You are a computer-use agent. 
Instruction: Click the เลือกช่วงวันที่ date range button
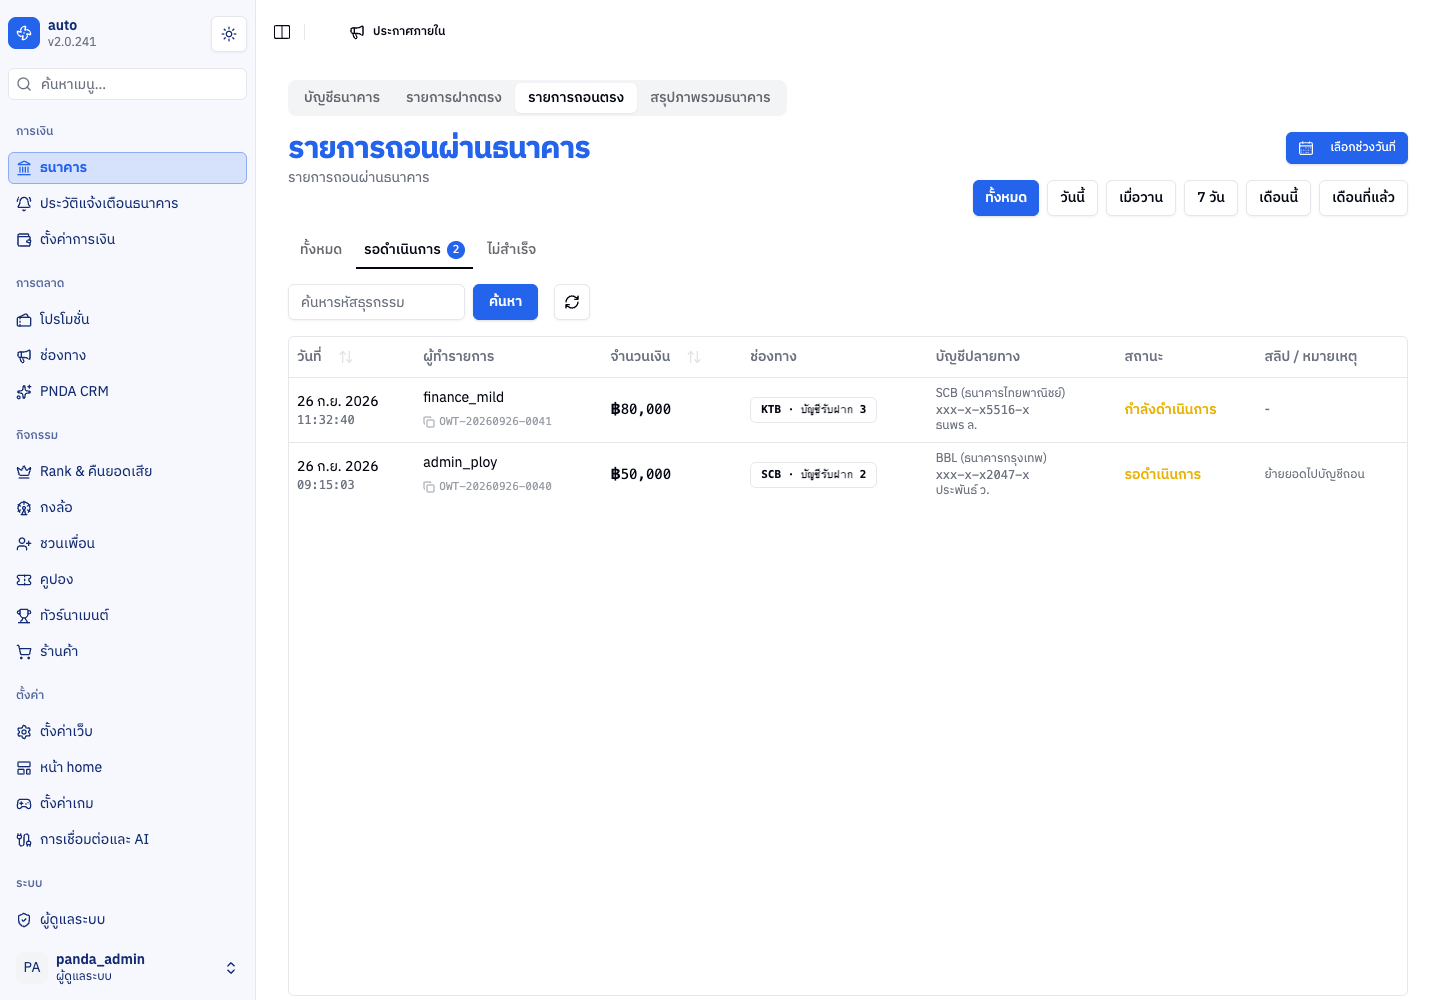coord(1347,148)
